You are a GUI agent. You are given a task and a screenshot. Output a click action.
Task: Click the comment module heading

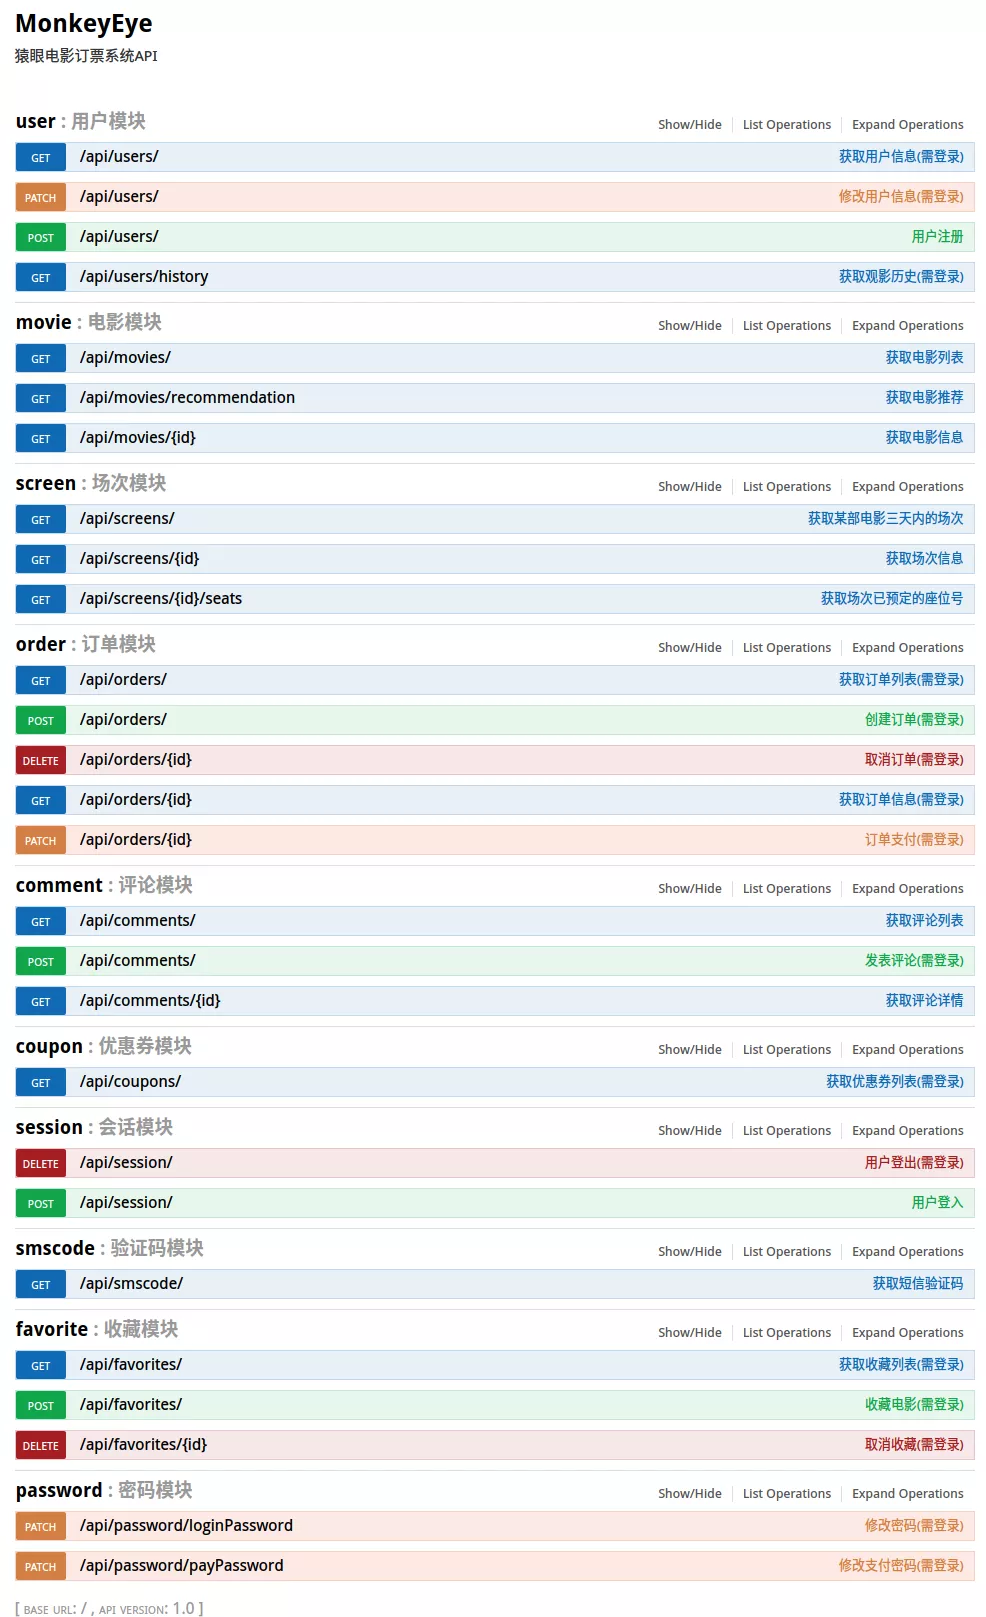(104, 885)
